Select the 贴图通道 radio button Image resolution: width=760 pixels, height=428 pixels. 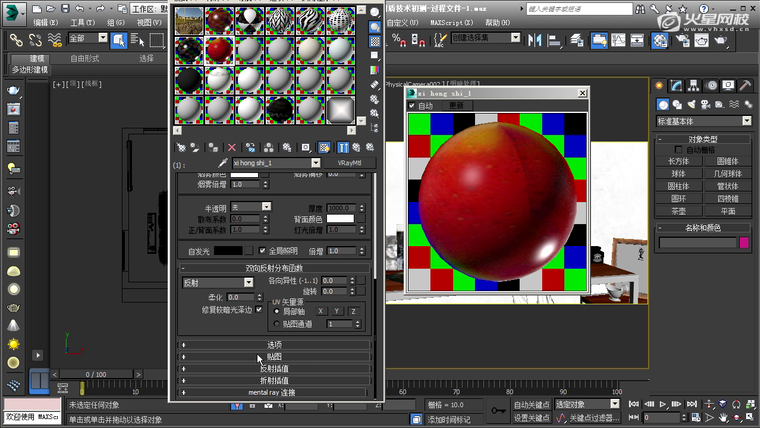pos(276,324)
